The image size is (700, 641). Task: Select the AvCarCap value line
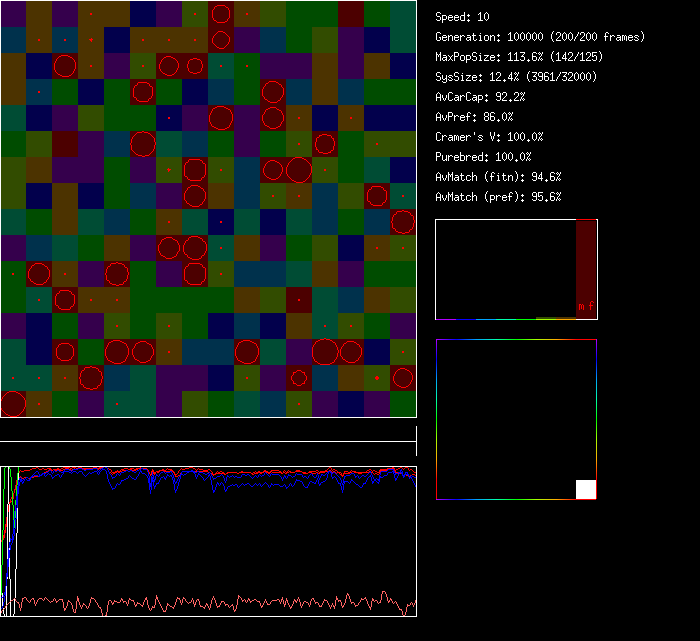click(481, 97)
